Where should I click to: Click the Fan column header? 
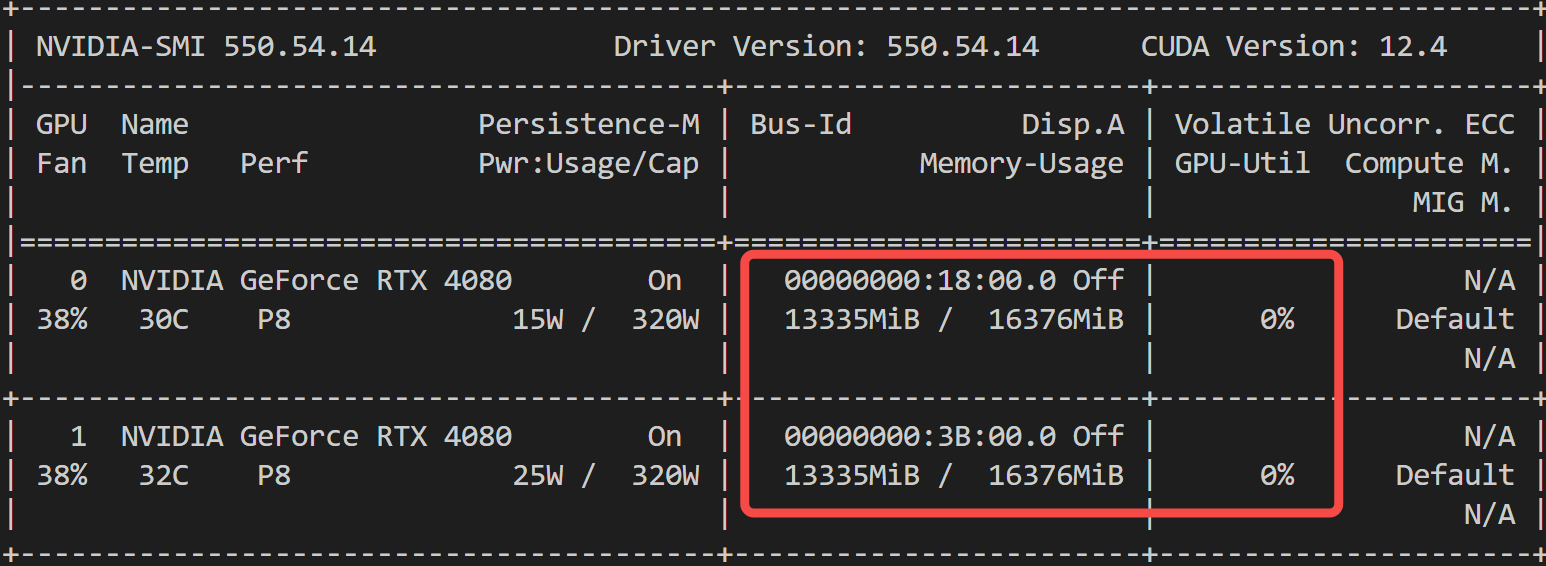click(x=61, y=163)
